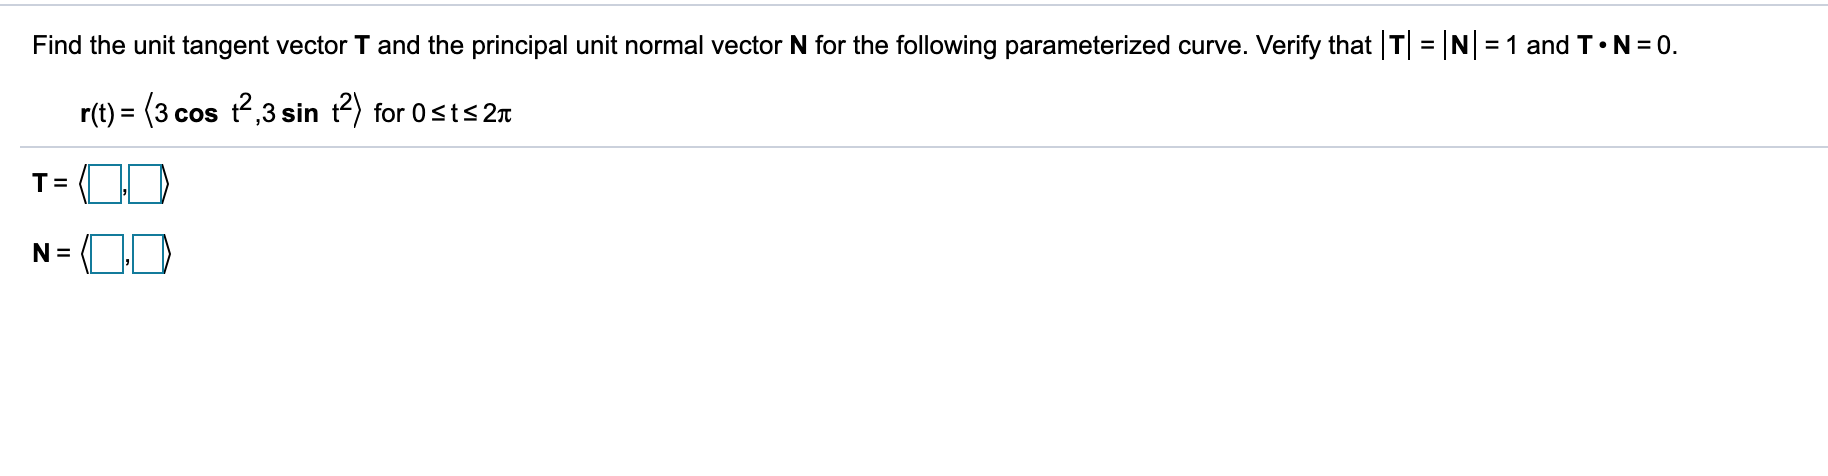Click the right angle bracket after N's boxes

[168, 258]
